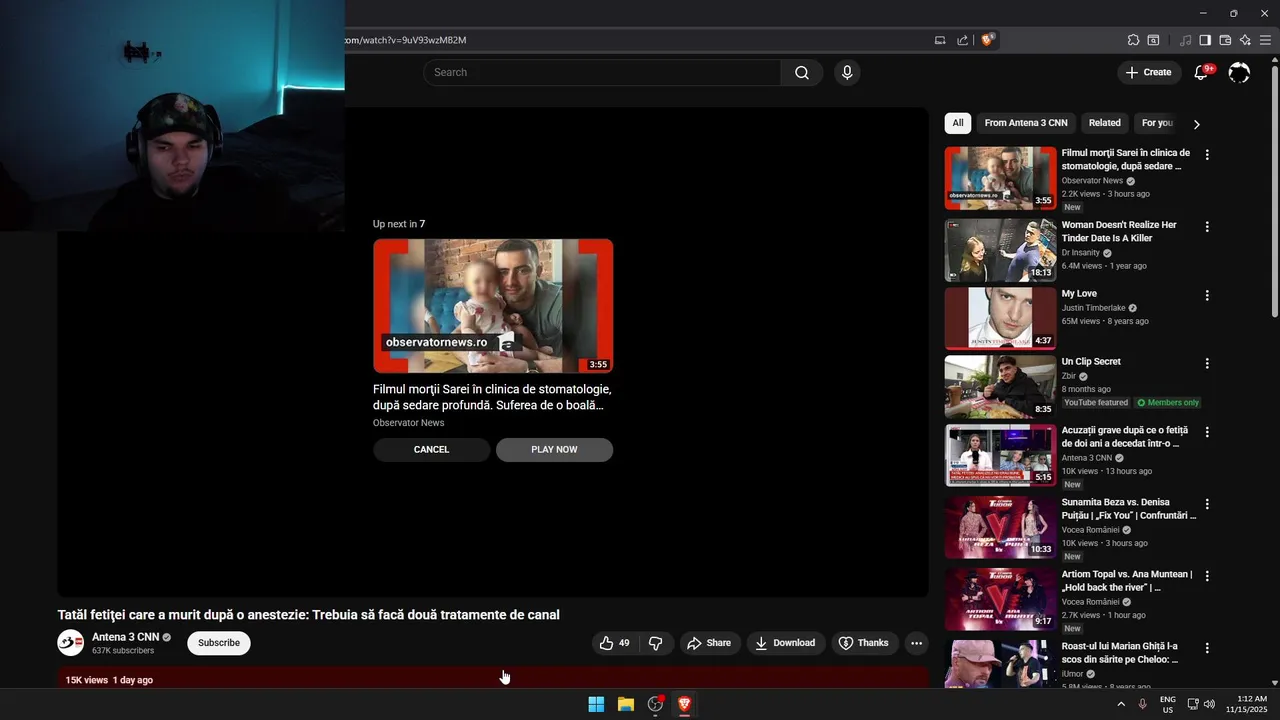Image resolution: width=1280 pixels, height=720 pixels.
Task: Open menu for My Love video
Action: pos(1207,296)
